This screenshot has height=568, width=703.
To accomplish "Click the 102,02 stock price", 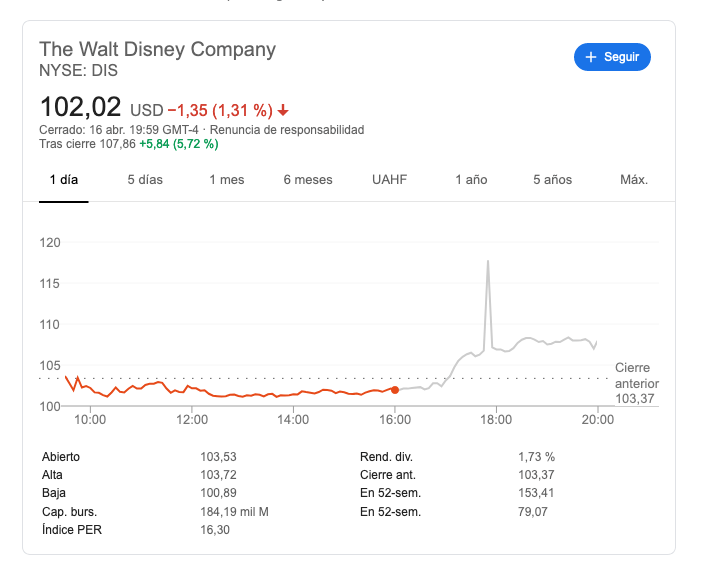I will coord(81,107).
